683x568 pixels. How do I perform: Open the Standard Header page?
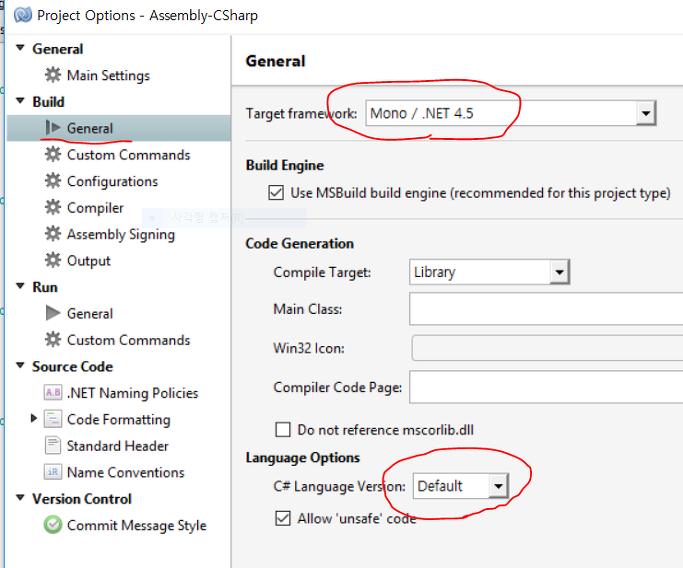[x=118, y=446]
